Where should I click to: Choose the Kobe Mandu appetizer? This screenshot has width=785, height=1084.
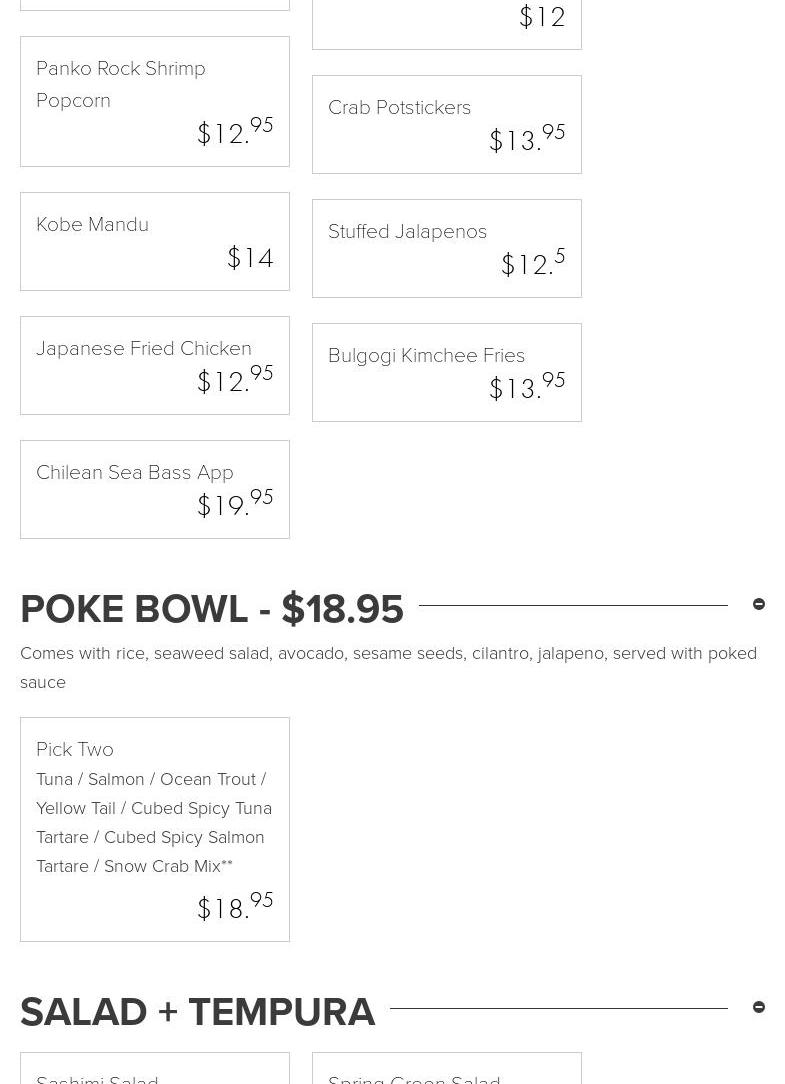92,224
